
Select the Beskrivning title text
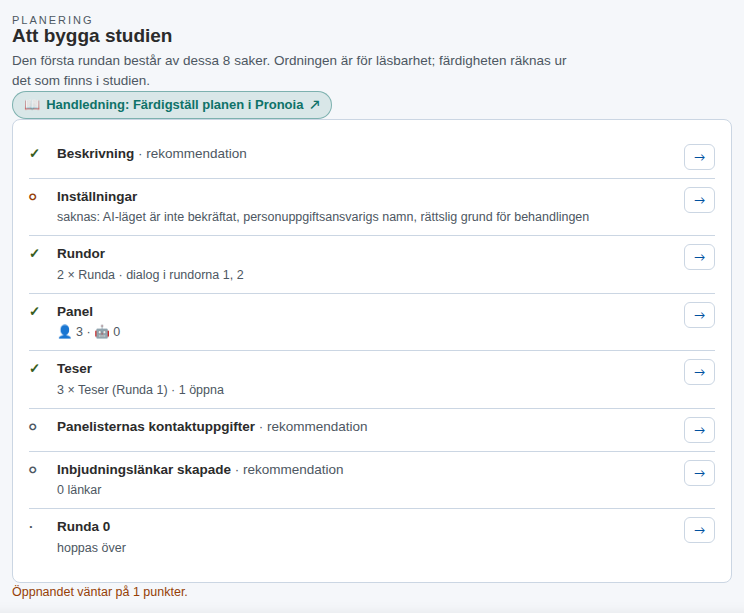(95, 154)
